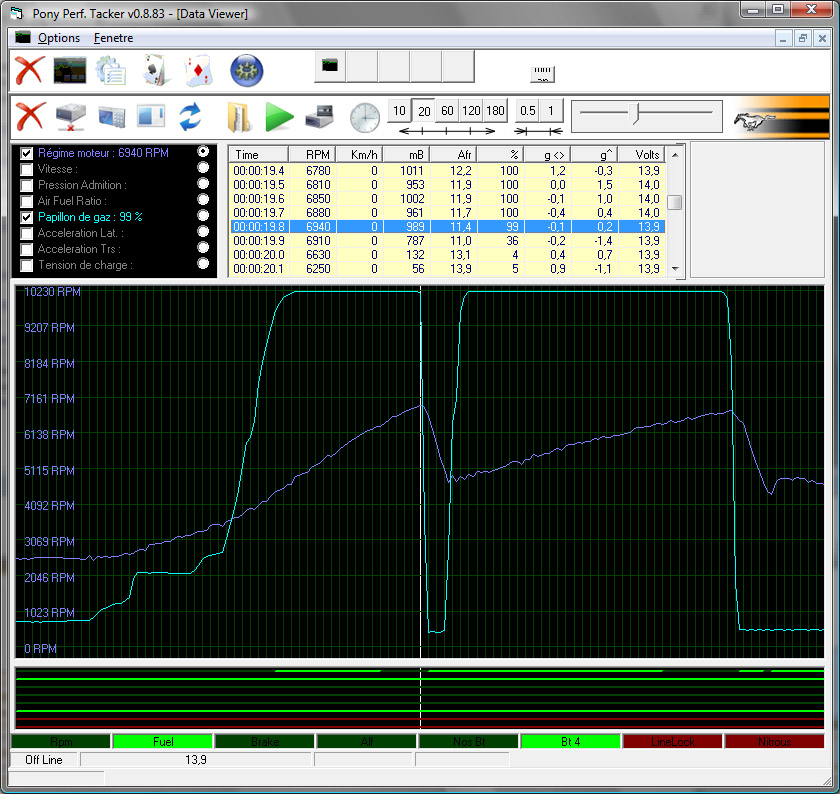Select the 0.5 zoom button
Viewport: 840px width, 794px height.
pyautogui.click(x=528, y=111)
